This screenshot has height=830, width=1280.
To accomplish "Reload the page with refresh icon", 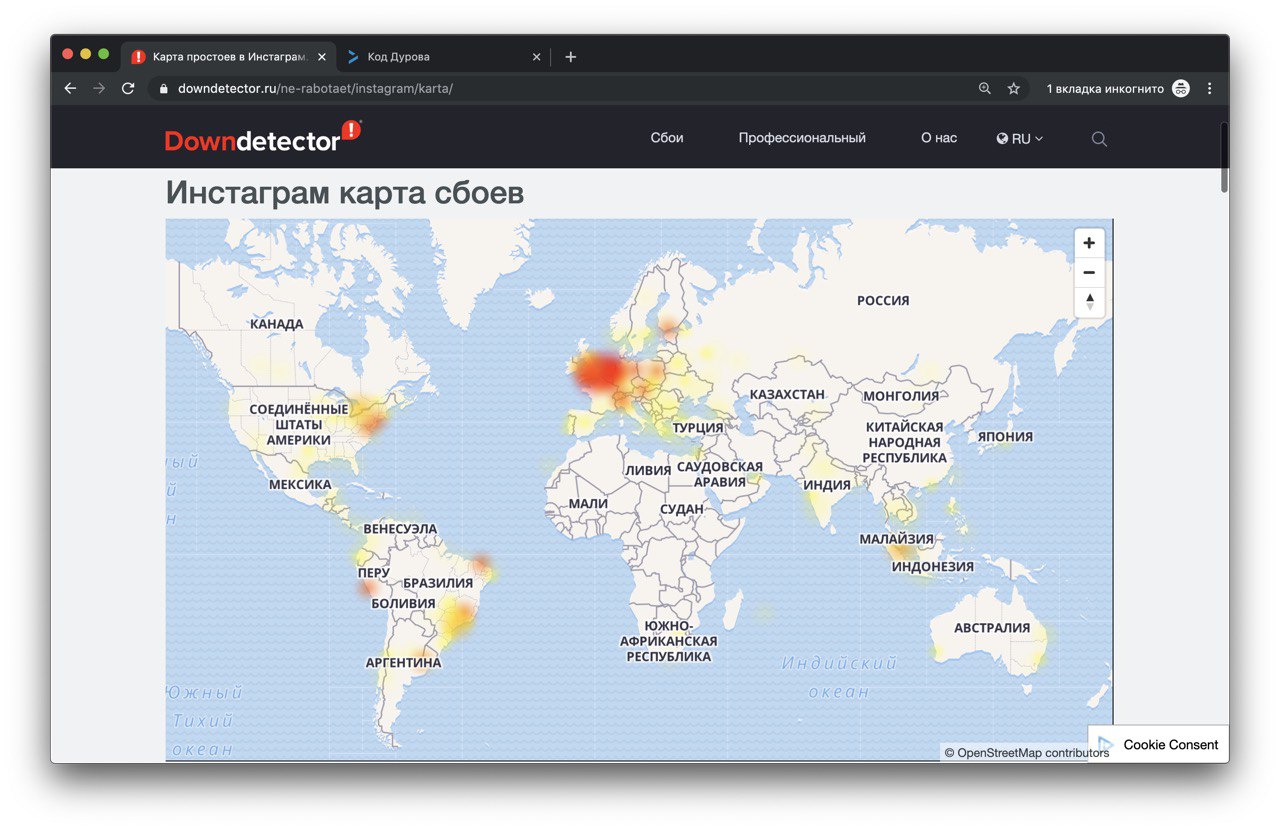I will (128, 88).
